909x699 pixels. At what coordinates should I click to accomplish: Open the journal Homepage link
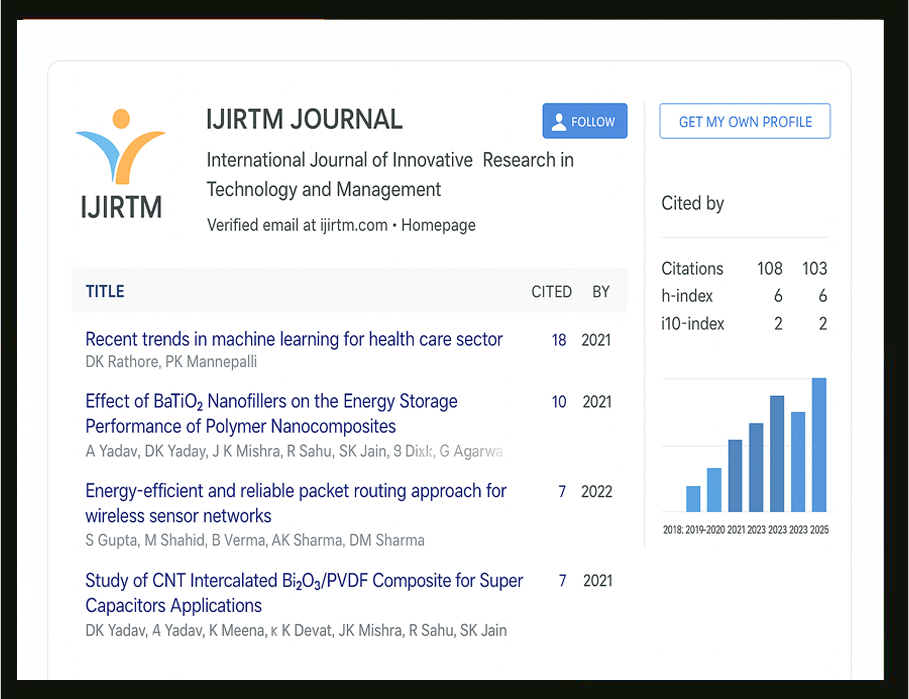(438, 225)
